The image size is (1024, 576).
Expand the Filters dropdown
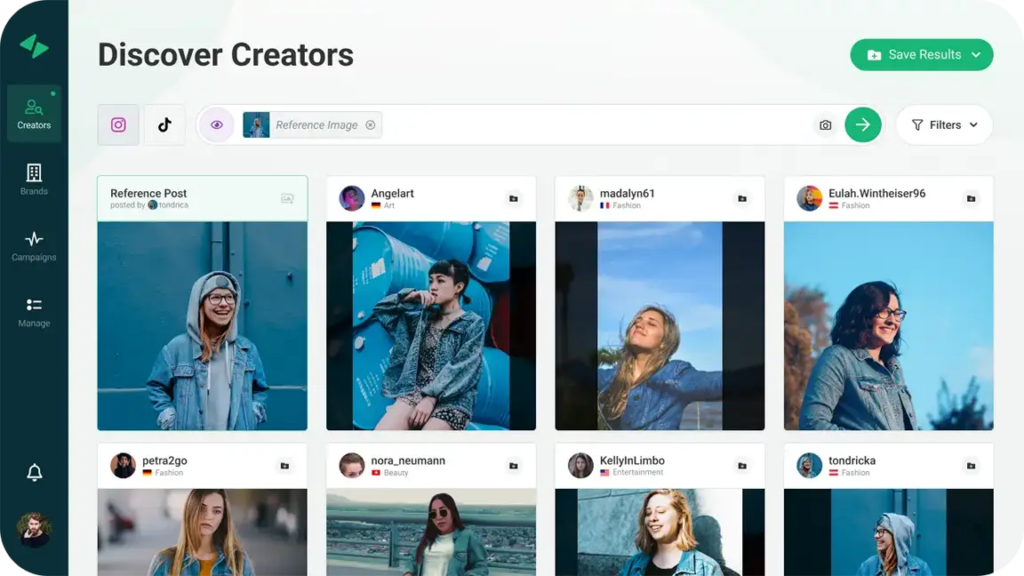(x=972, y=124)
